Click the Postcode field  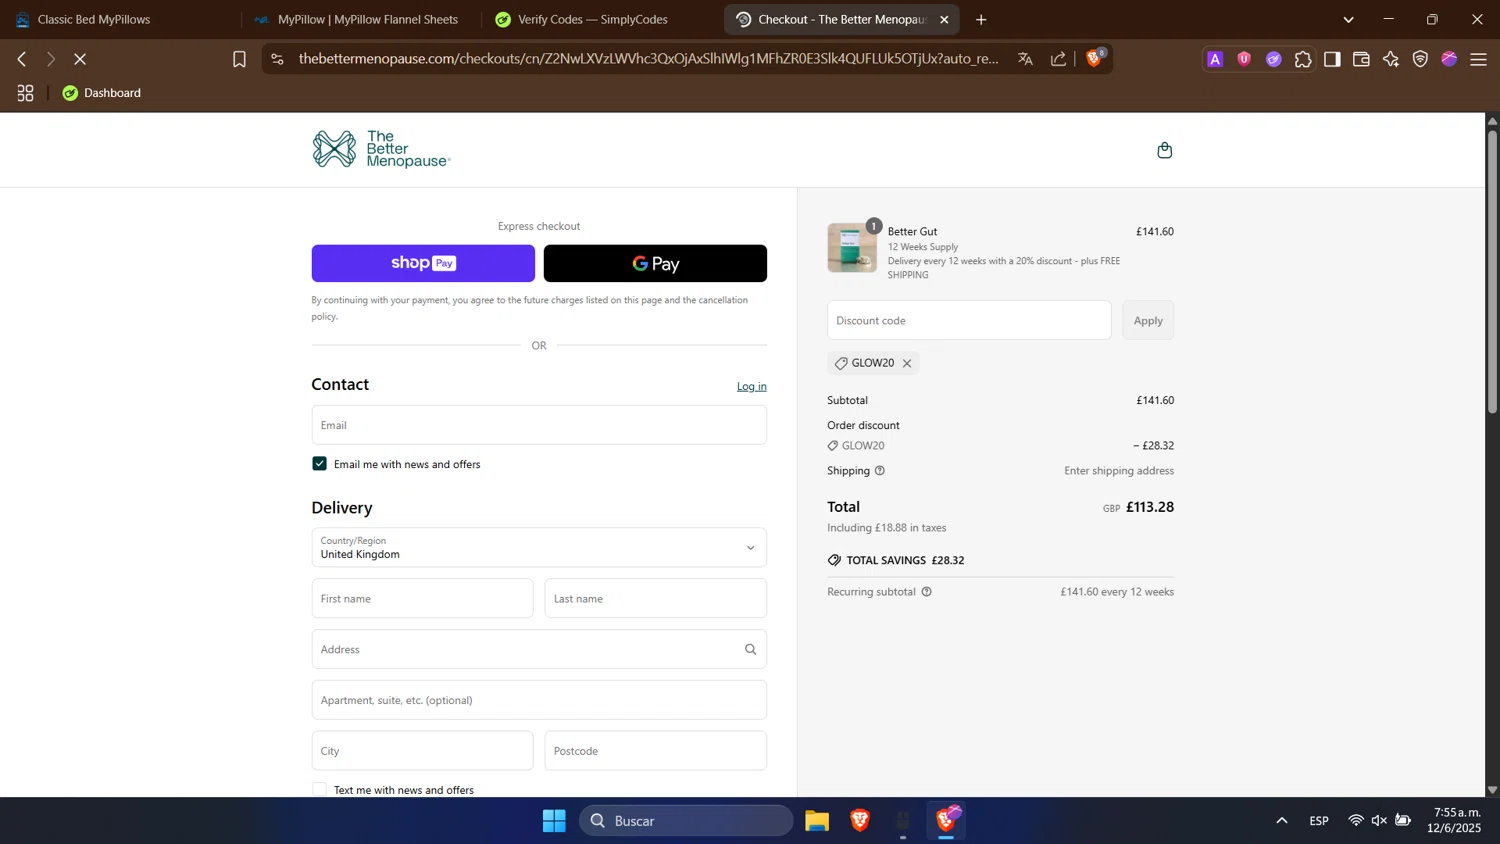click(x=655, y=751)
